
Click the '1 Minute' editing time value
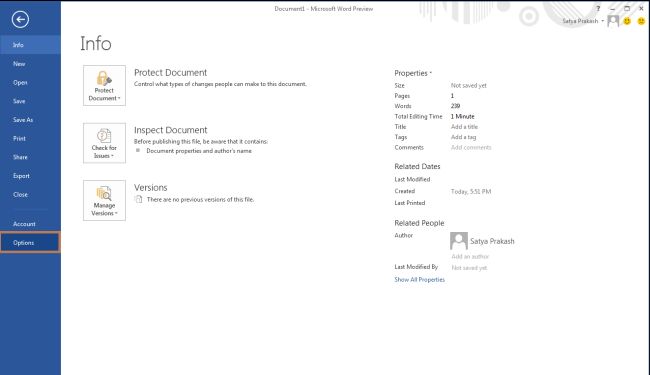[463, 116]
